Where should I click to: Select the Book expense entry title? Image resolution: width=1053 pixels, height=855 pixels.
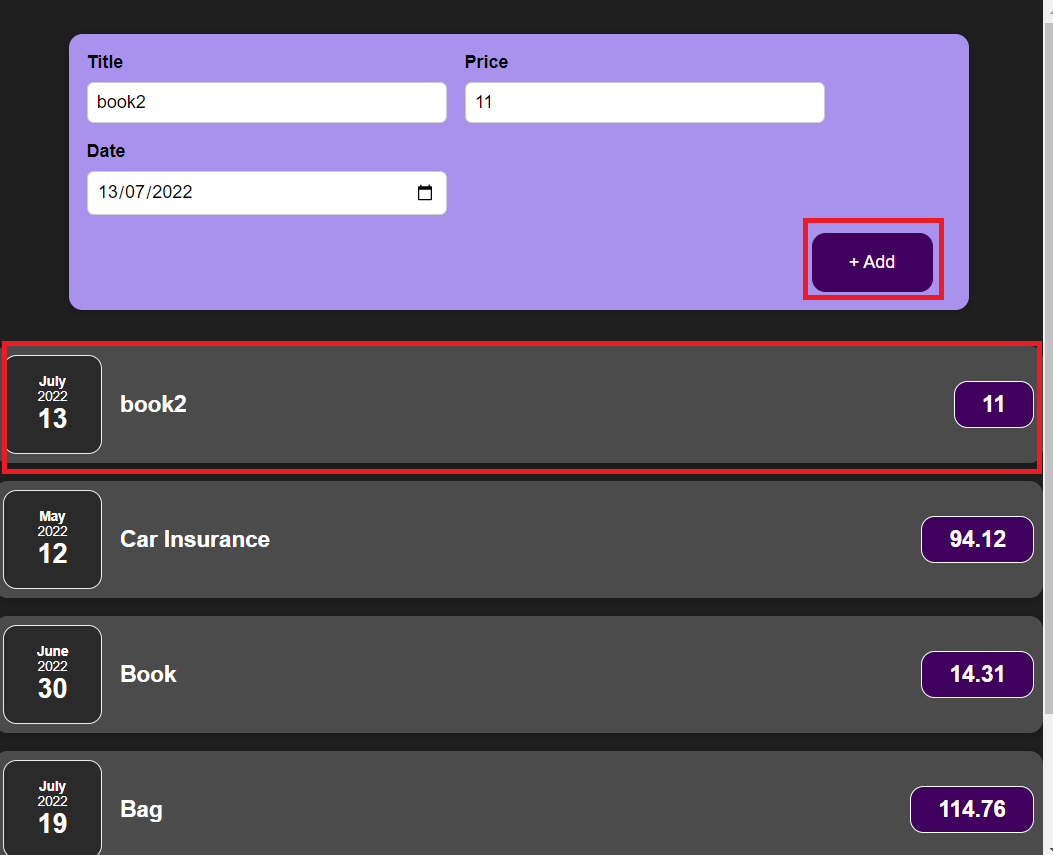(148, 674)
